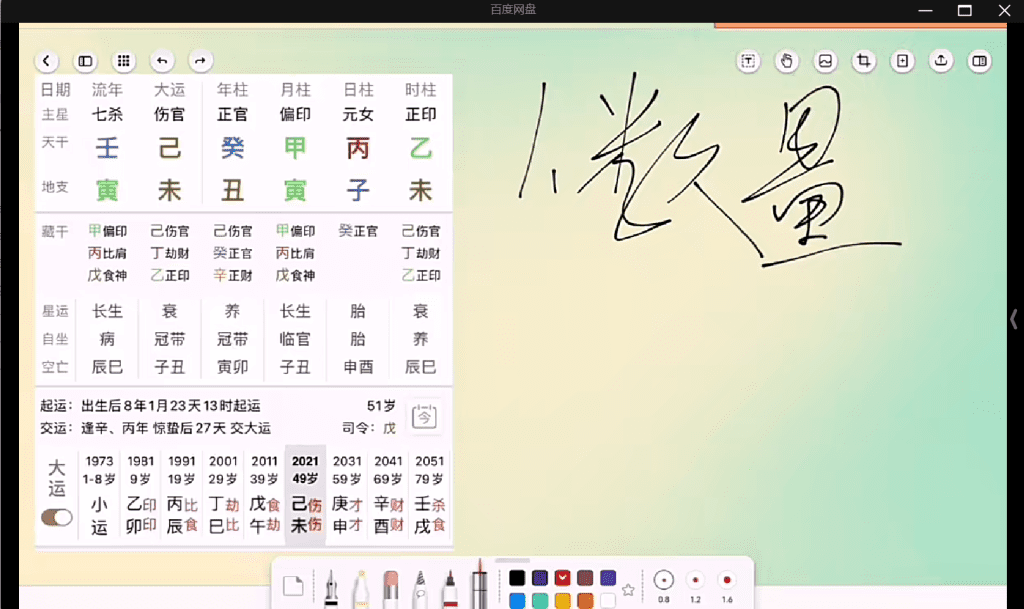The image size is (1024, 609).
Task: Toggle the 大运 switch
Action: coord(57,517)
